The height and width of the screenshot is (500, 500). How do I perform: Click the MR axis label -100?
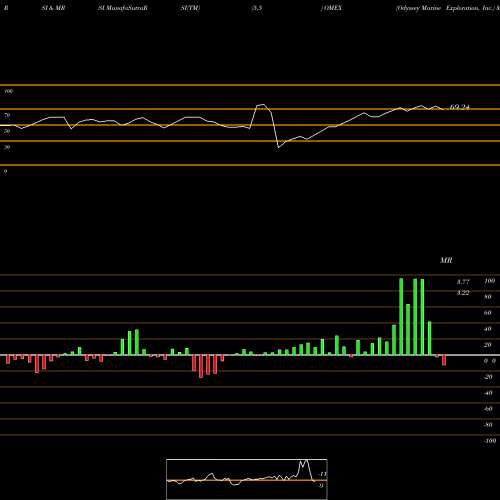[x=490, y=441]
